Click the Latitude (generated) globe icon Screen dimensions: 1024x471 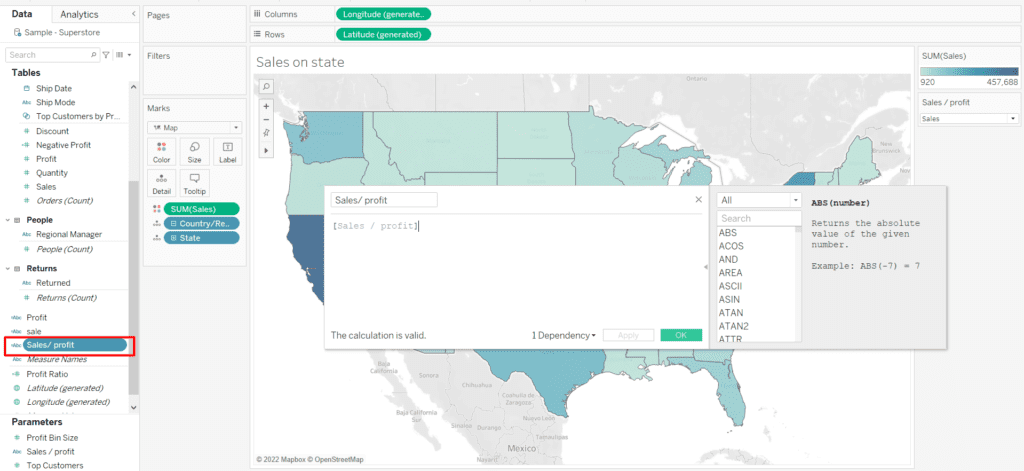[x=17, y=388]
